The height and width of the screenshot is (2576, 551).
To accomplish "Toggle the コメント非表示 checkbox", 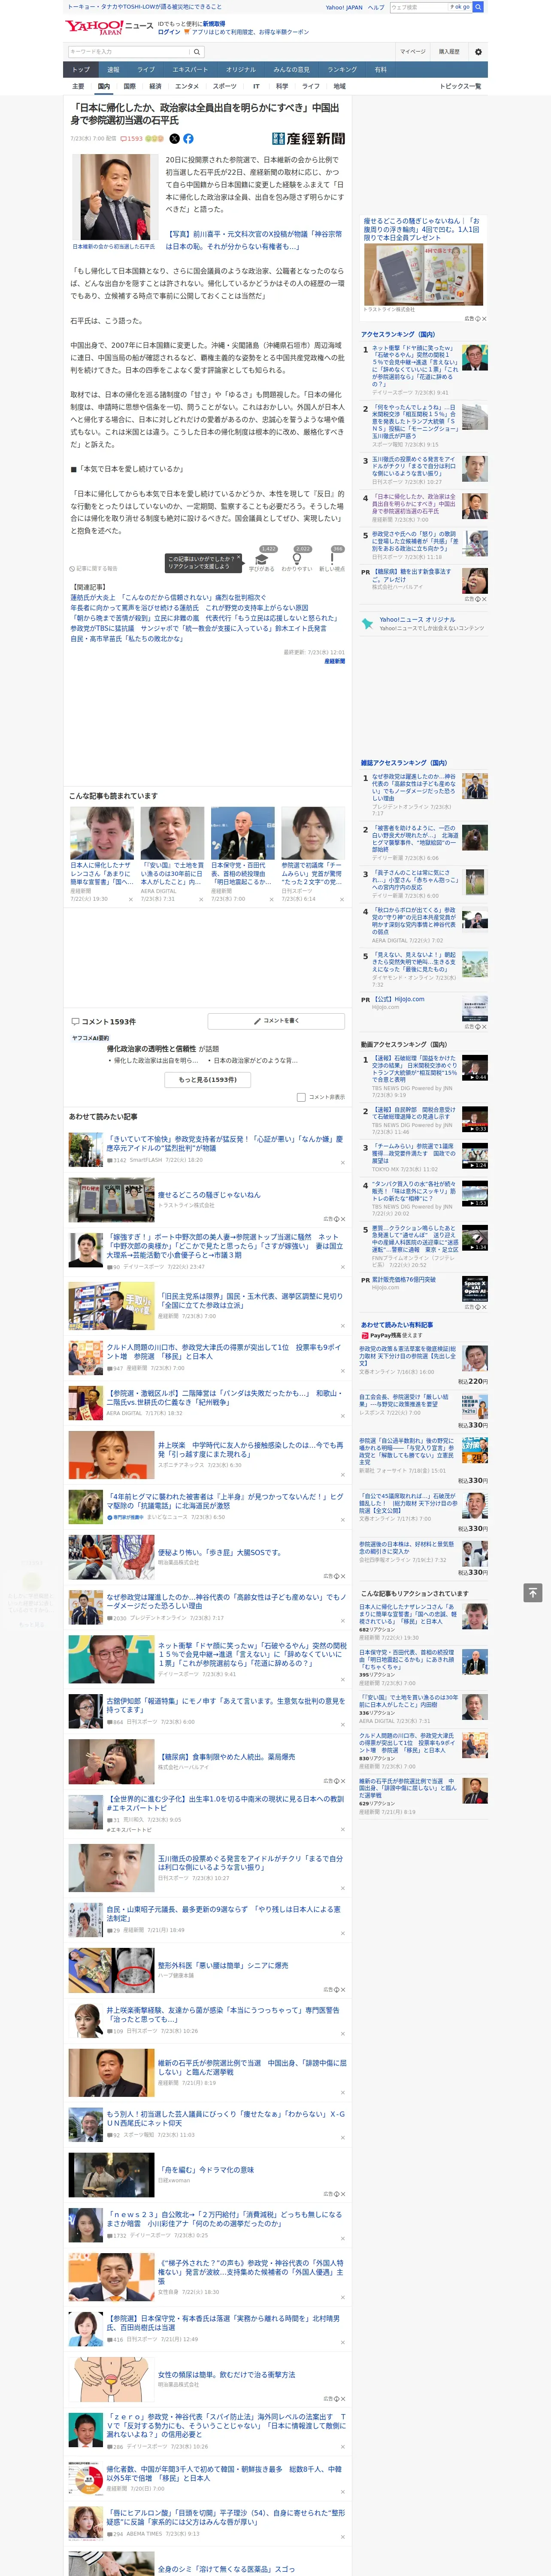I will click(301, 1097).
